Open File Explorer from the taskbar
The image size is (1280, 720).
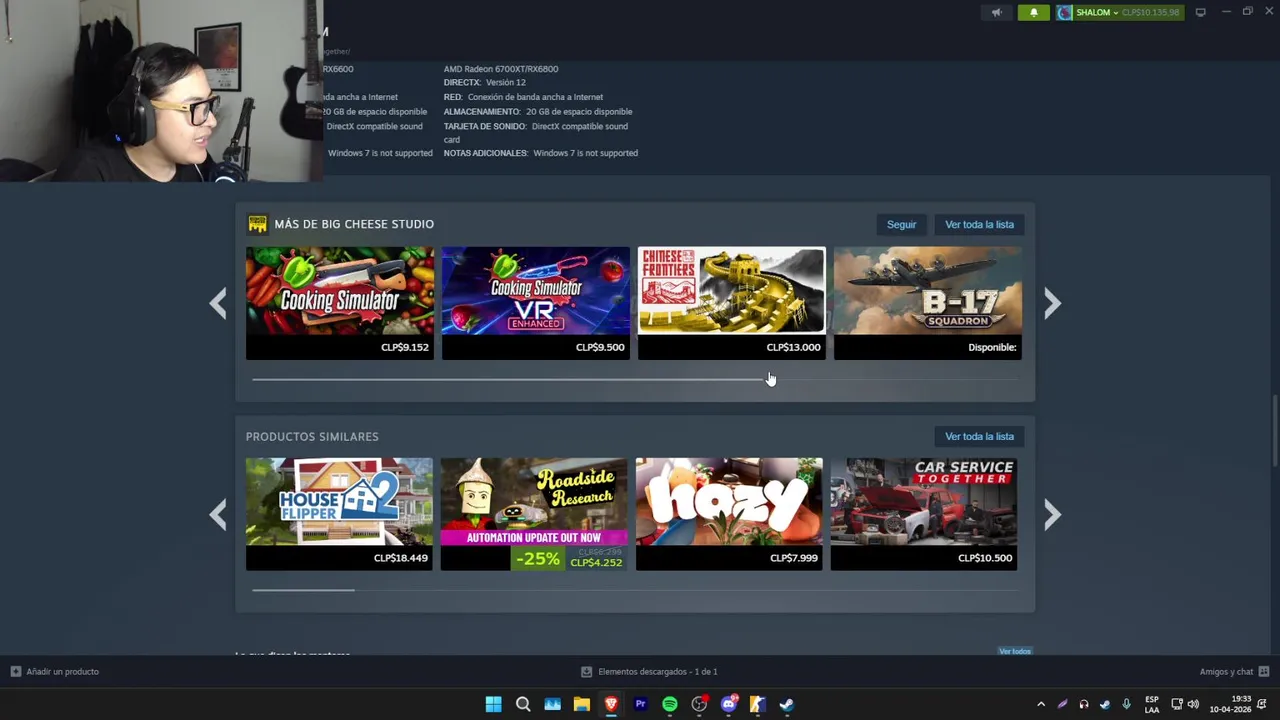[582, 704]
